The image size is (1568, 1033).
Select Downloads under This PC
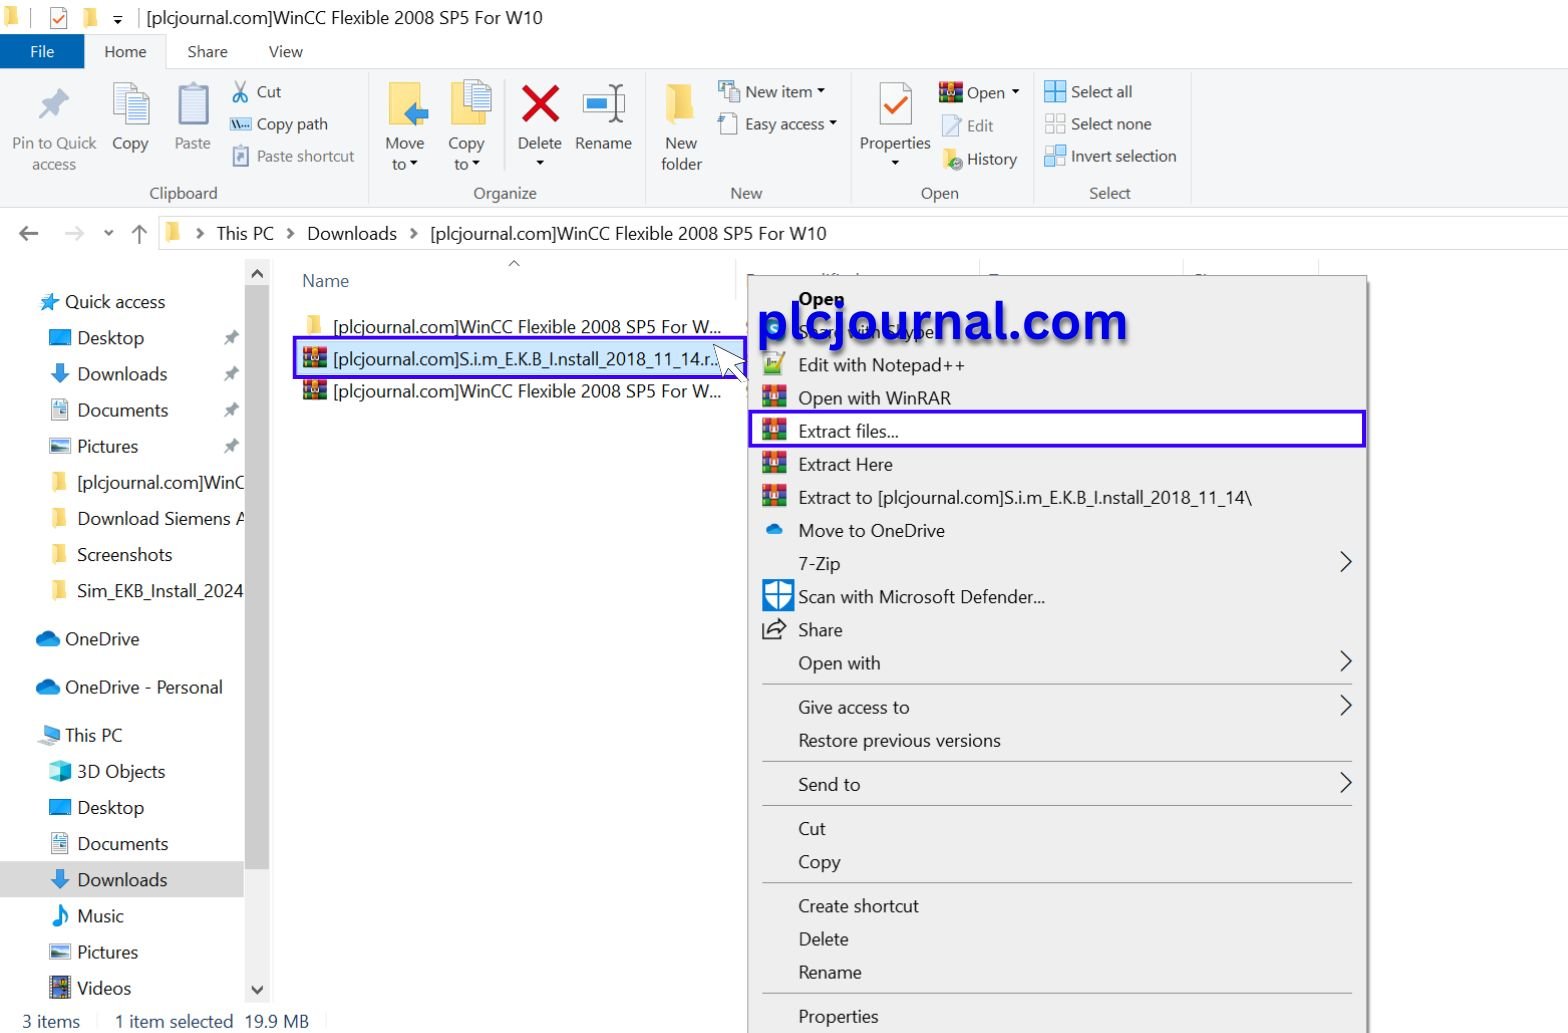pyautogui.click(x=123, y=880)
